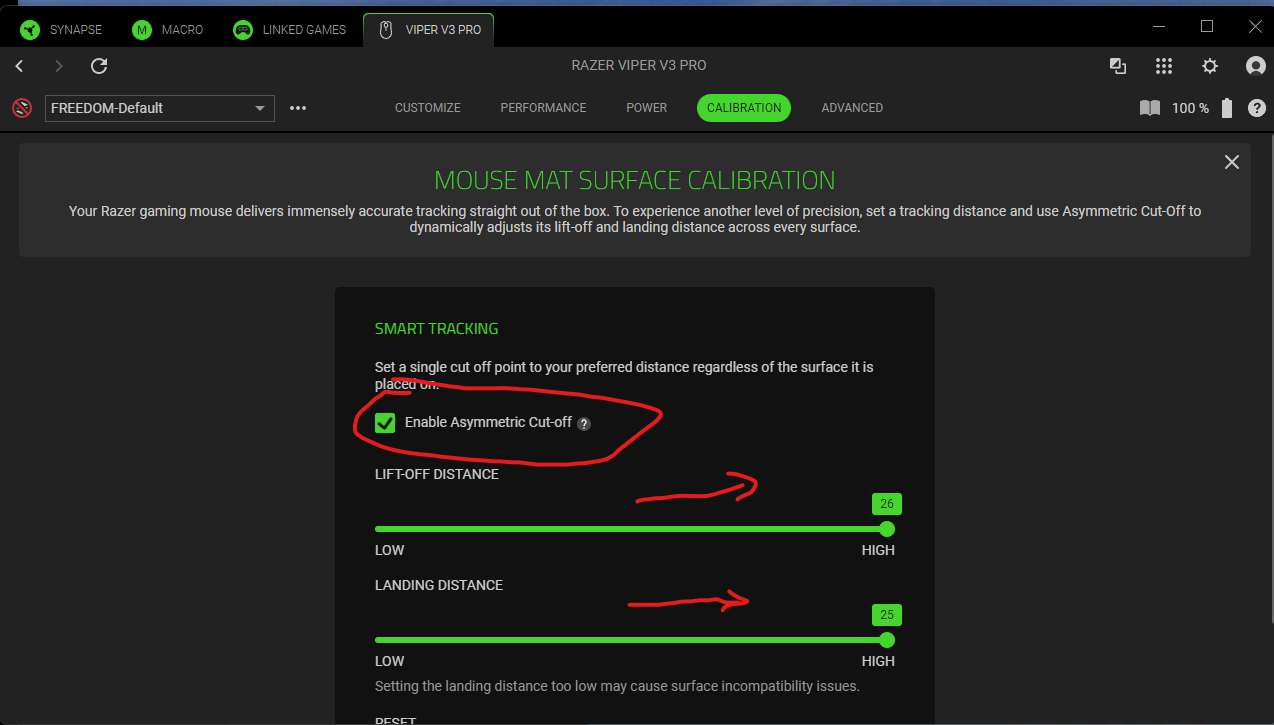Click the Asymmetric Cut-off help tooltip icon
The width and height of the screenshot is (1274, 725).
pyautogui.click(x=584, y=424)
